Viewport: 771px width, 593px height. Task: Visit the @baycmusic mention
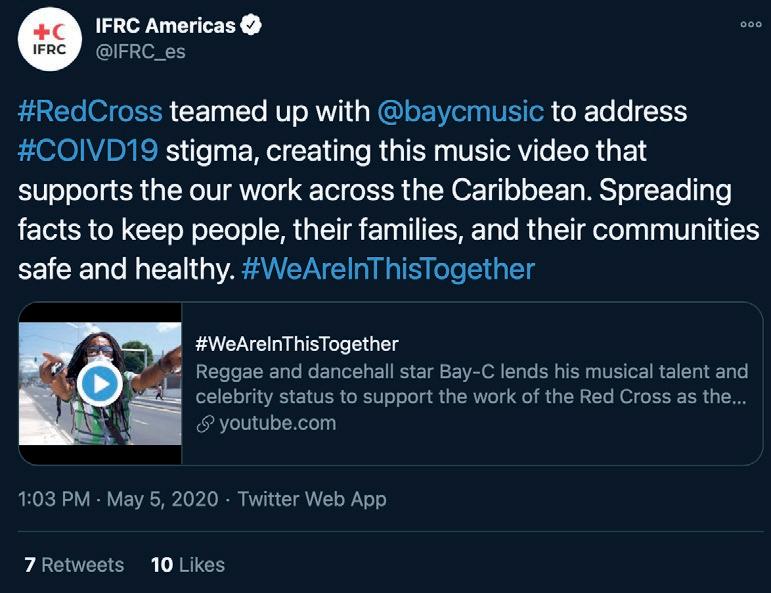460,110
